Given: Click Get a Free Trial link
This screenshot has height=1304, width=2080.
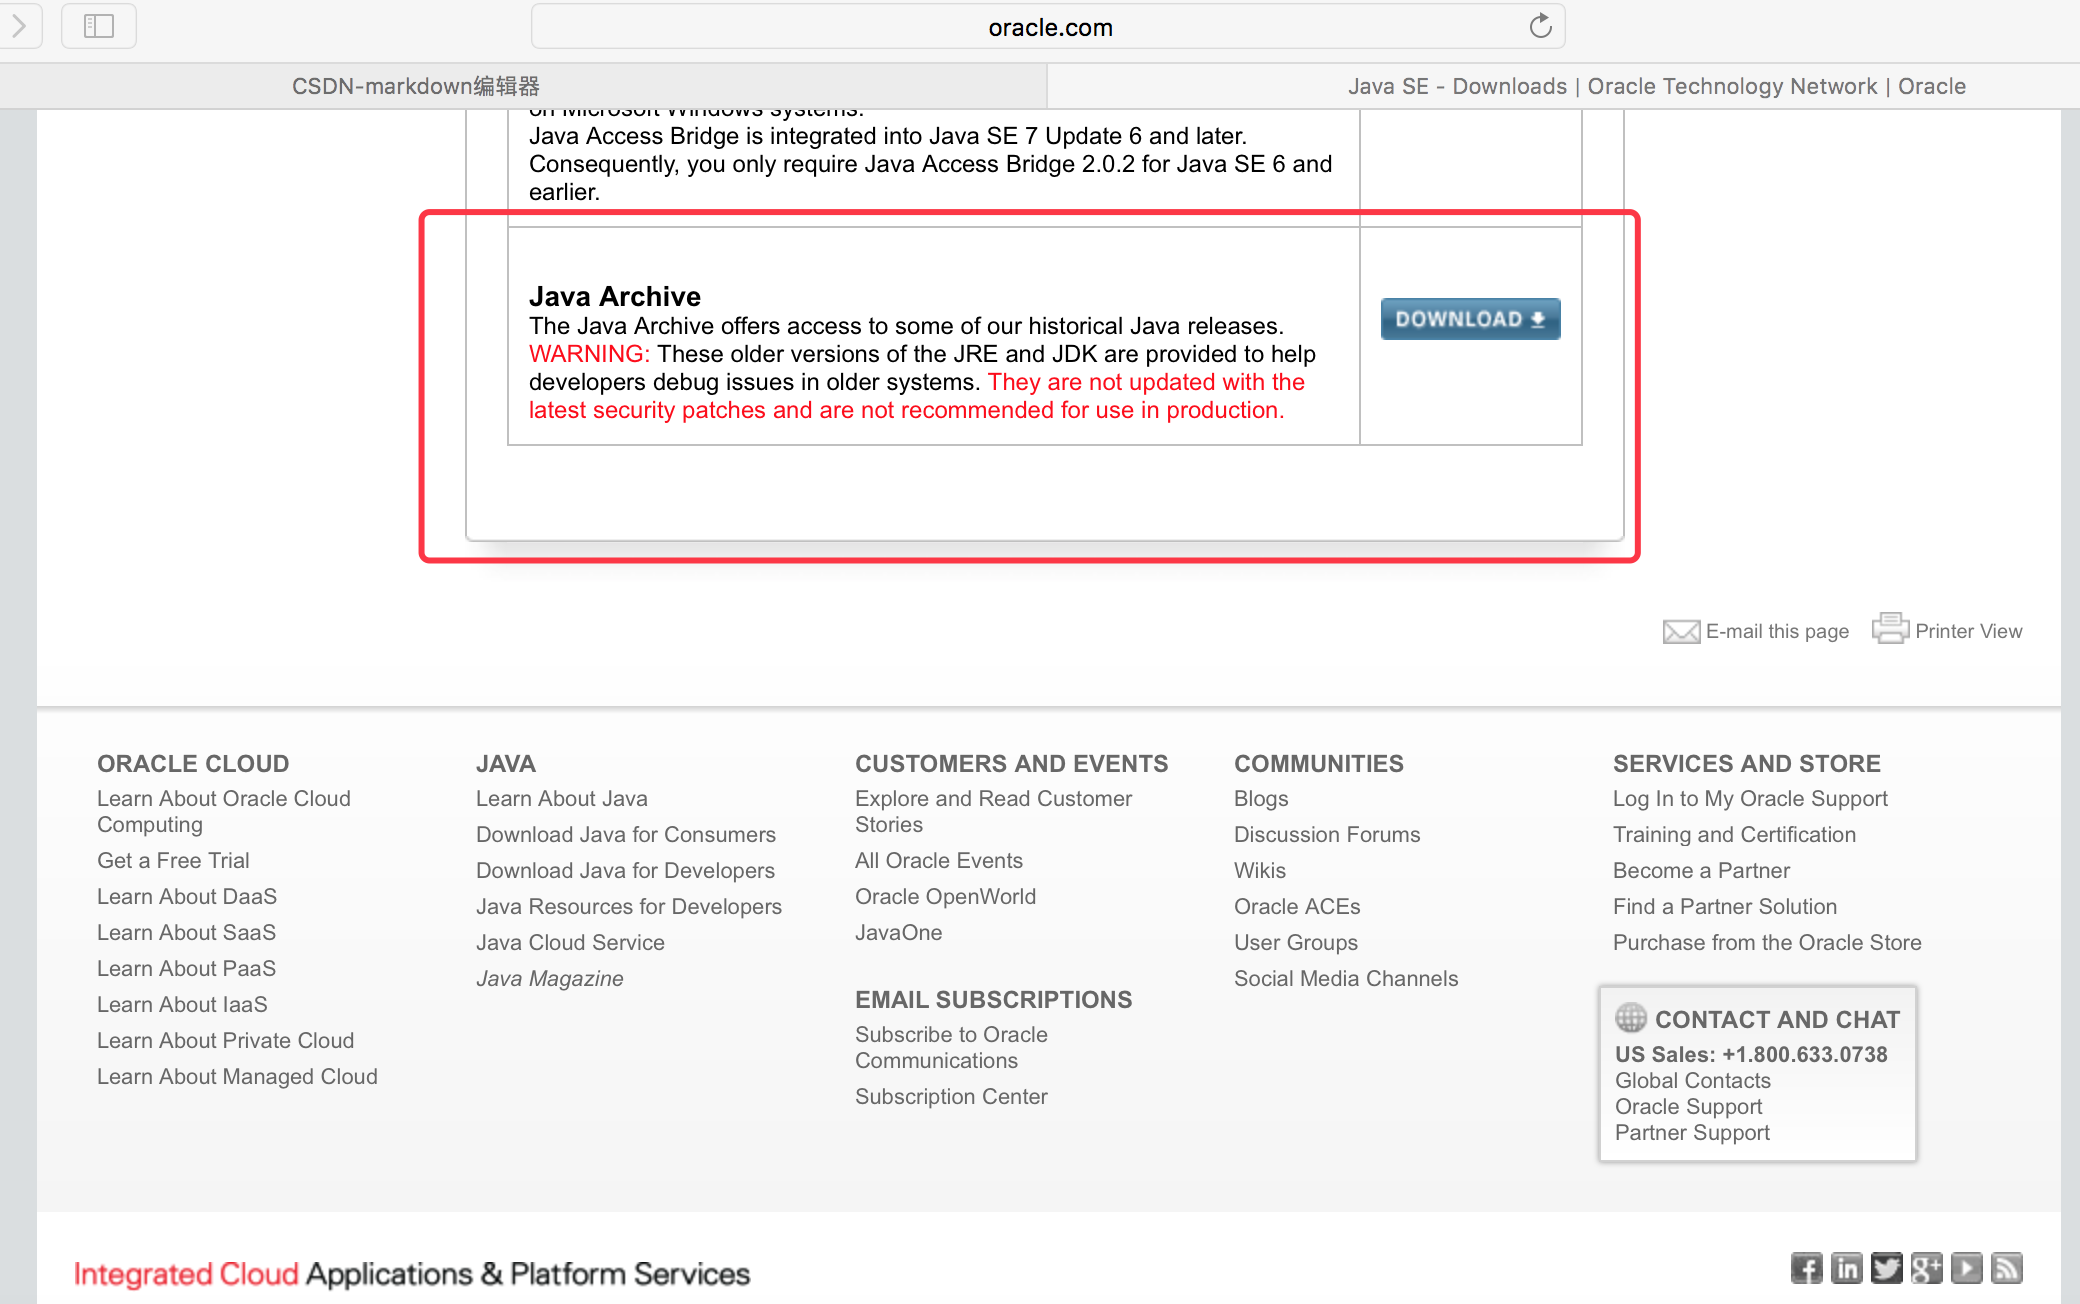Looking at the screenshot, I should pos(173,860).
